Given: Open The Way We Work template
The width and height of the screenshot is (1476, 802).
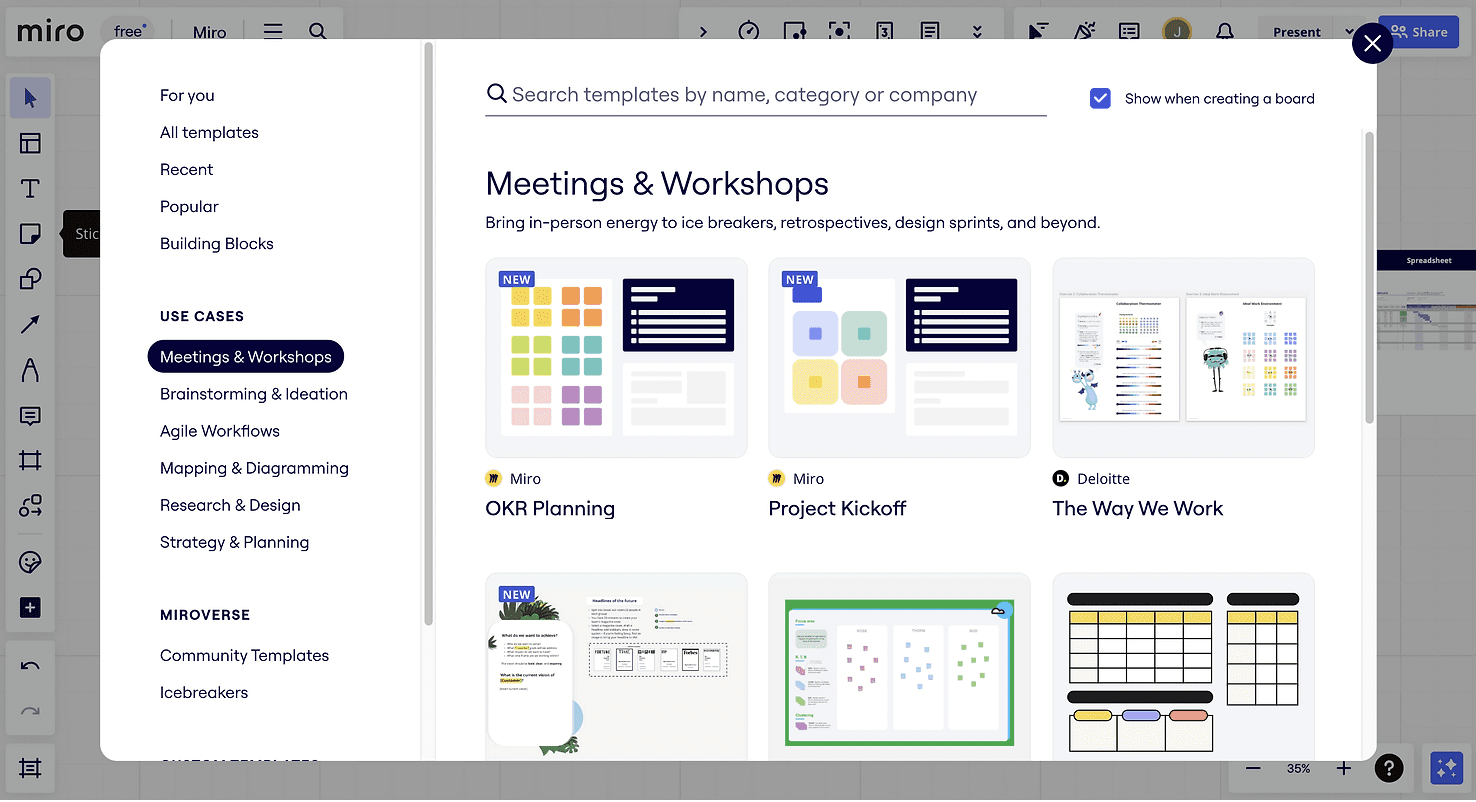Looking at the screenshot, I should pos(1183,358).
